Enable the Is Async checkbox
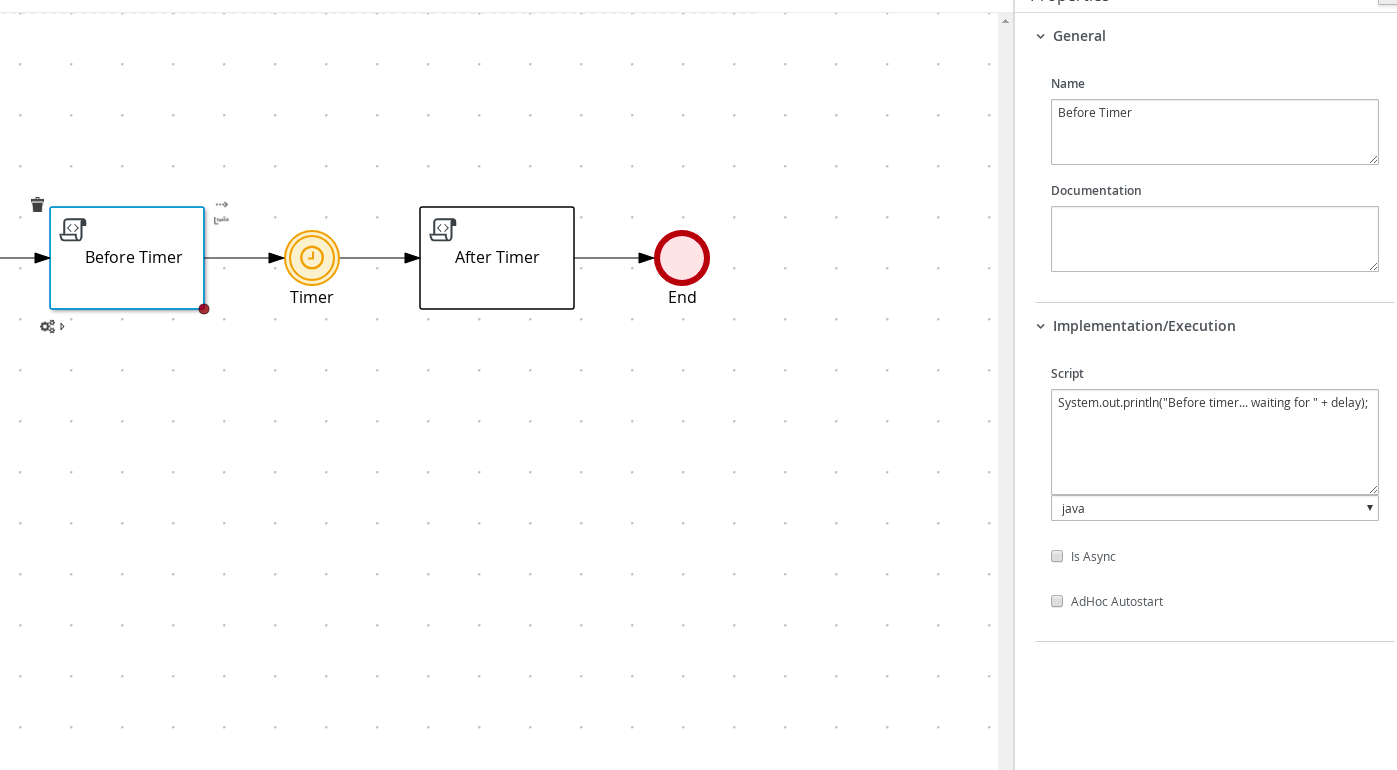 pos(1057,556)
